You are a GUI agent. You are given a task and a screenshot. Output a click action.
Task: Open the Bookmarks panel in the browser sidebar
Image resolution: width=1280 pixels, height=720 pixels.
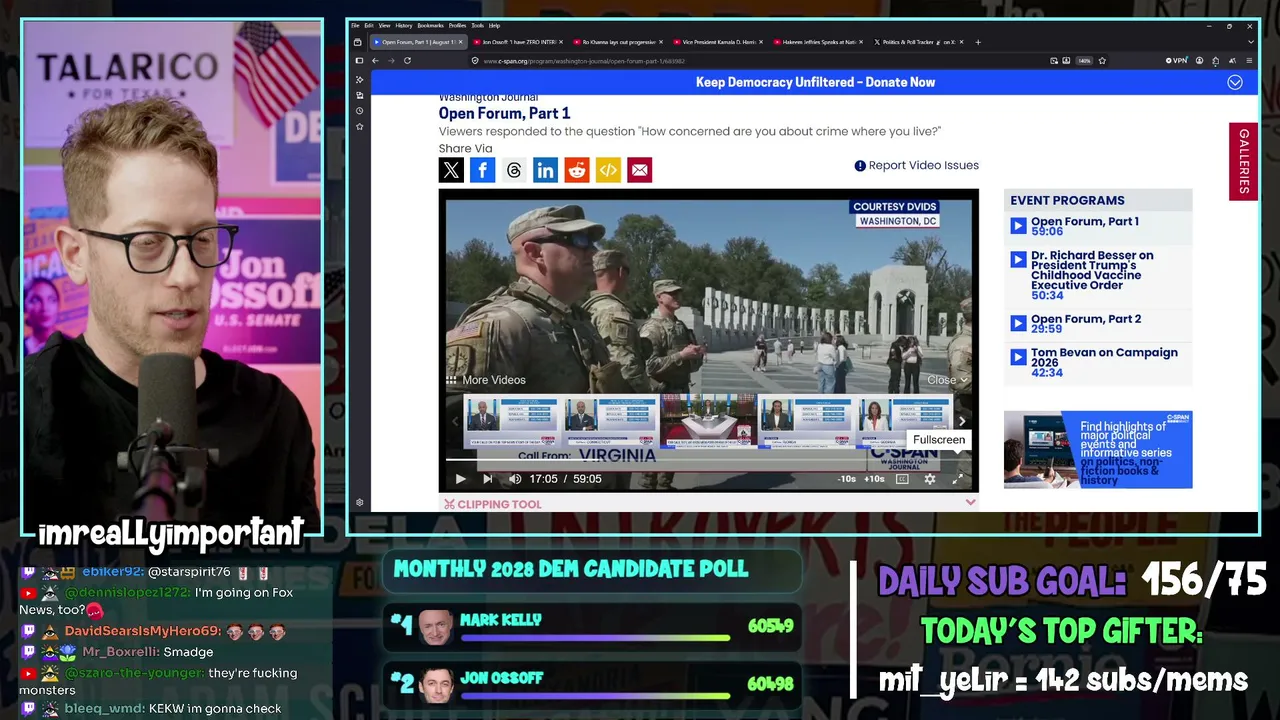(359, 126)
